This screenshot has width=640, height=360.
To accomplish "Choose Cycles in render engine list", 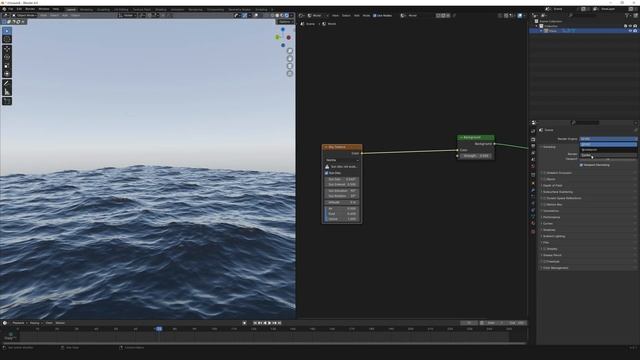I will coord(608,155).
